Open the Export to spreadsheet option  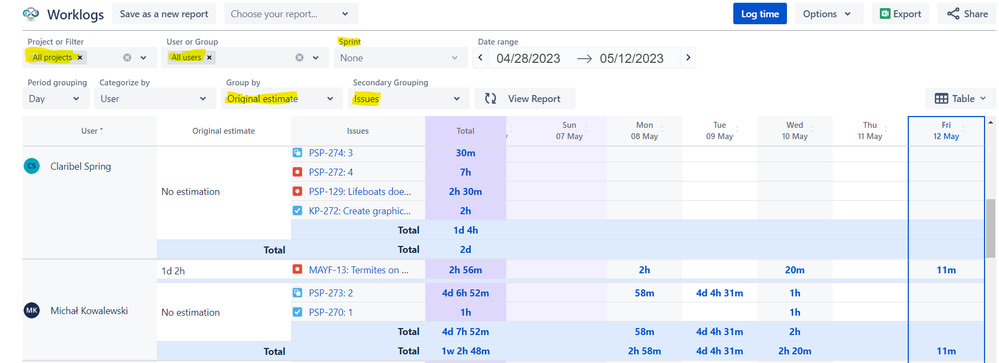[x=900, y=13]
